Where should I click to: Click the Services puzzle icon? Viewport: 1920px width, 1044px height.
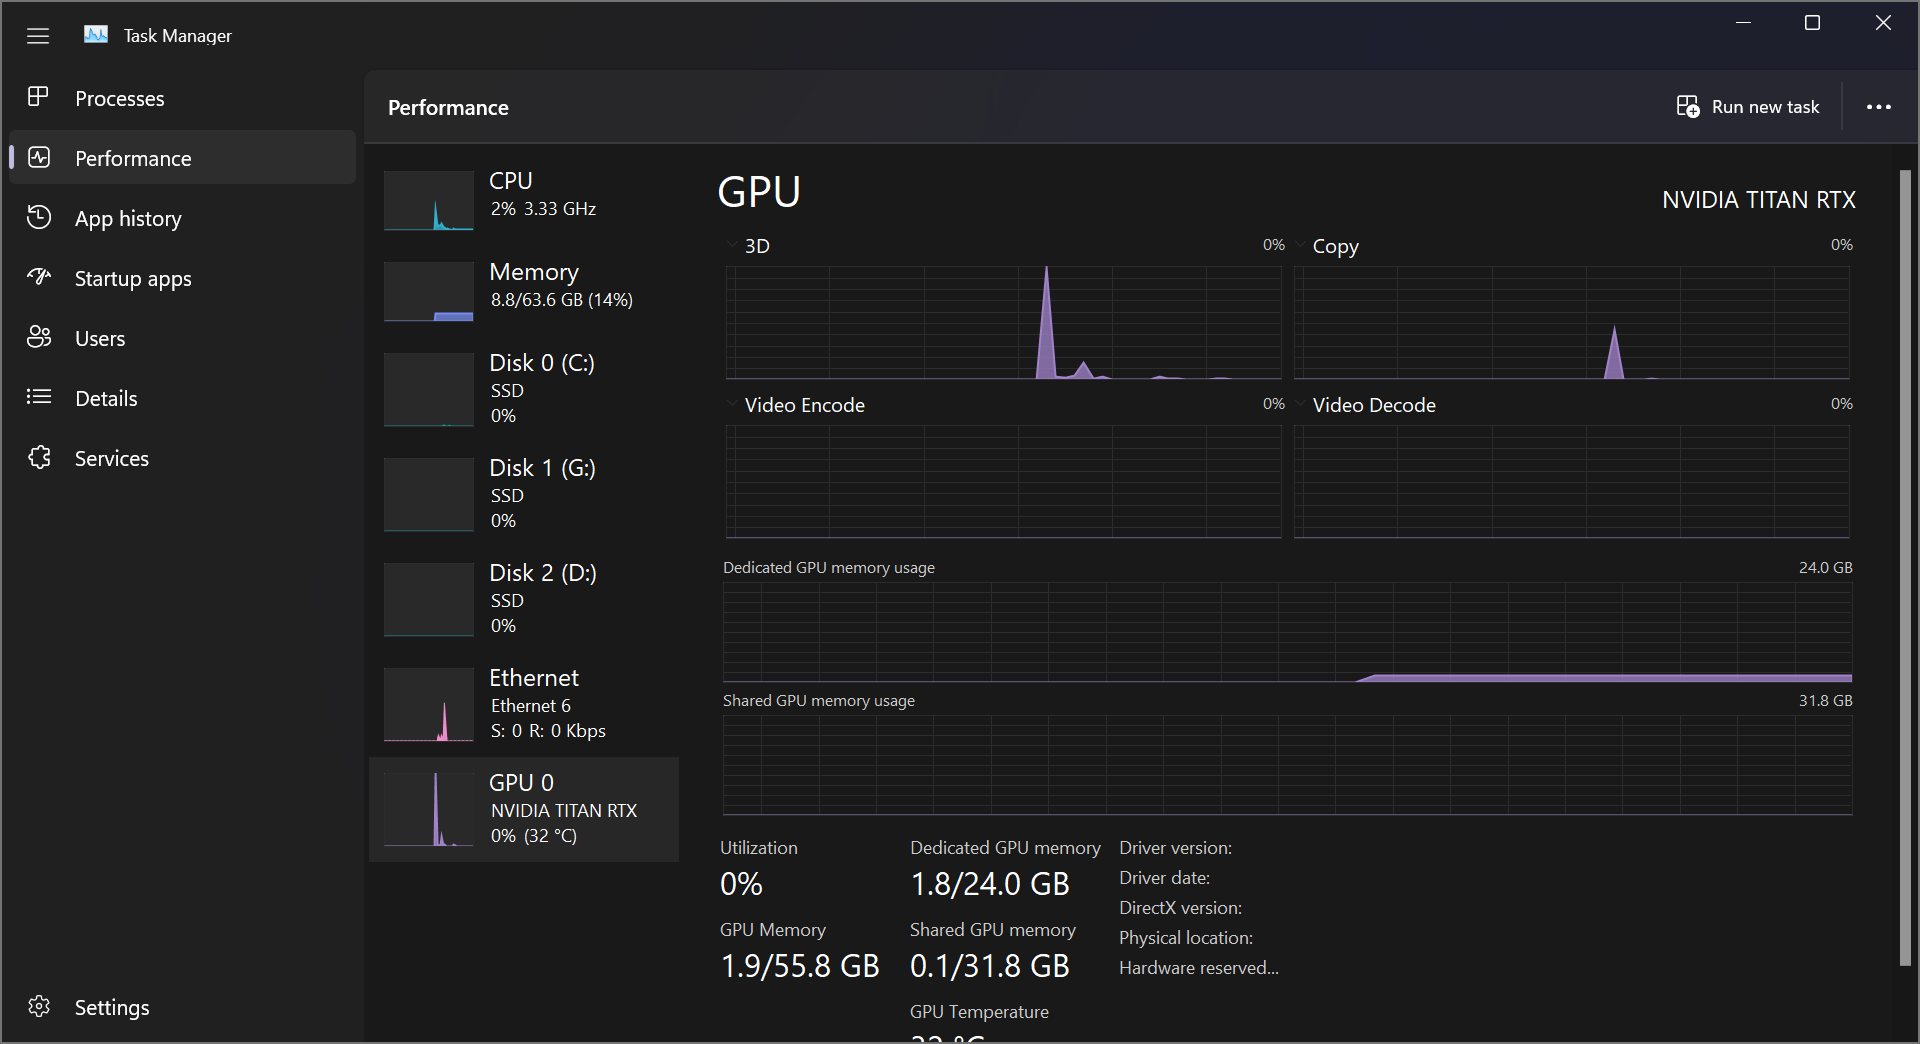tap(39, 457)
